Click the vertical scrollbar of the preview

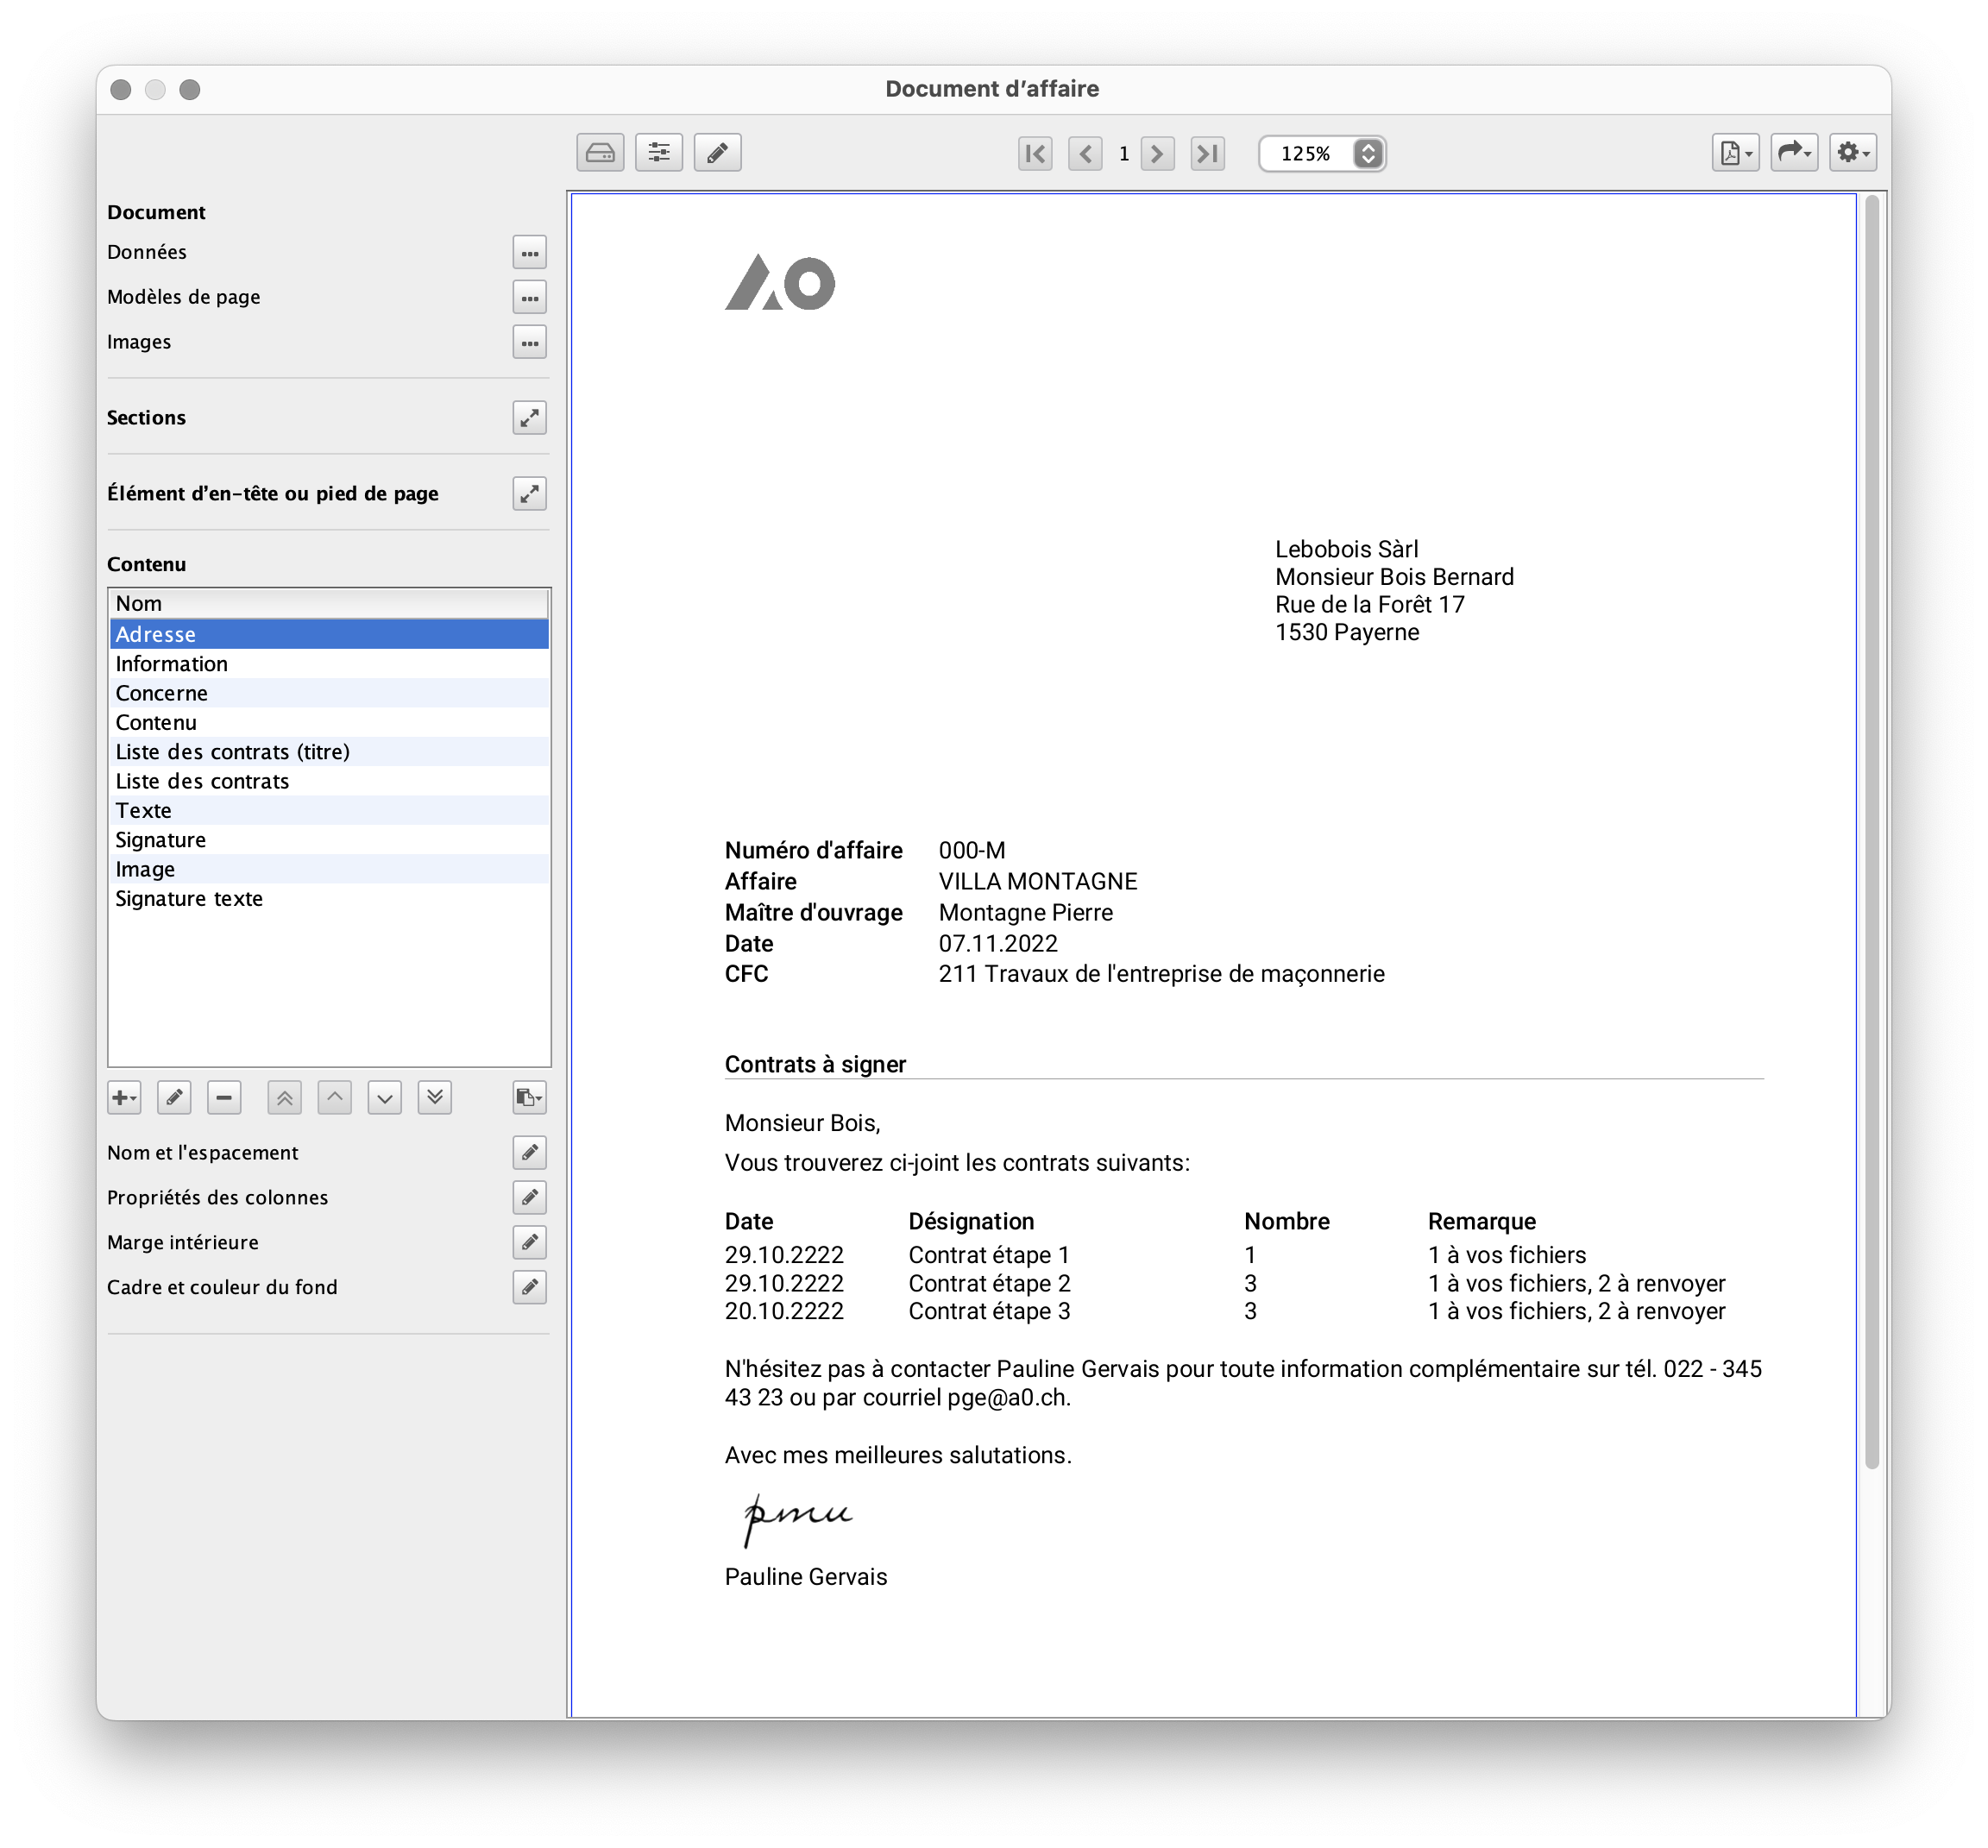[x=1872, y=832]
